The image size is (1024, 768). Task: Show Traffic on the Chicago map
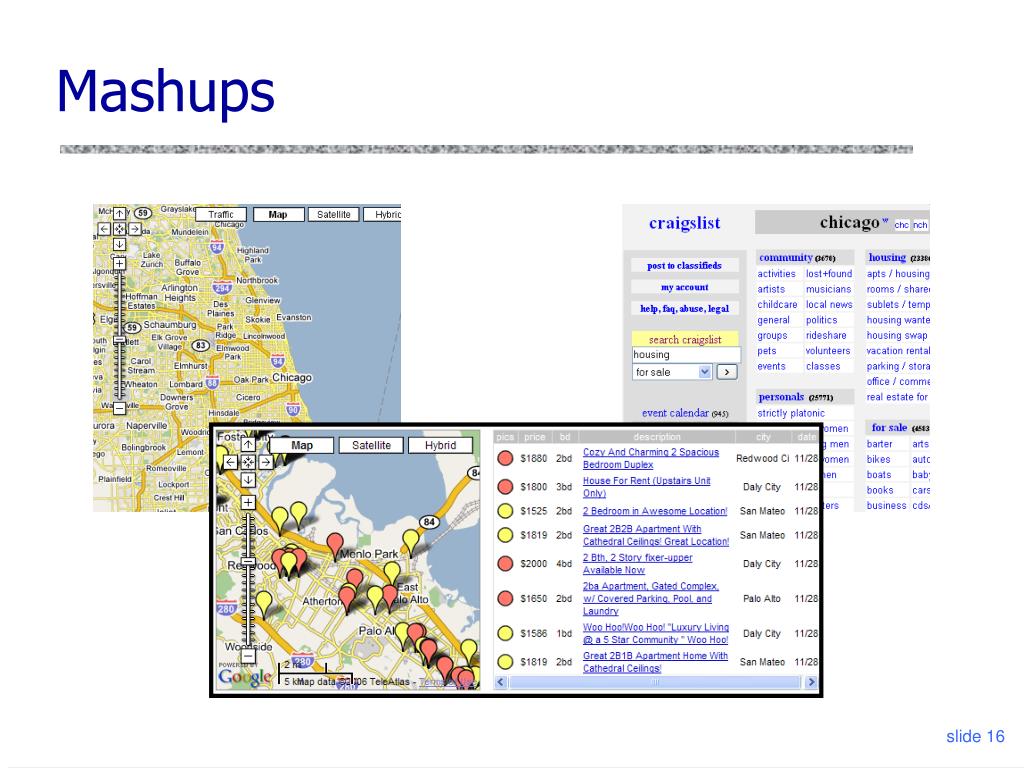coord(221,214)
